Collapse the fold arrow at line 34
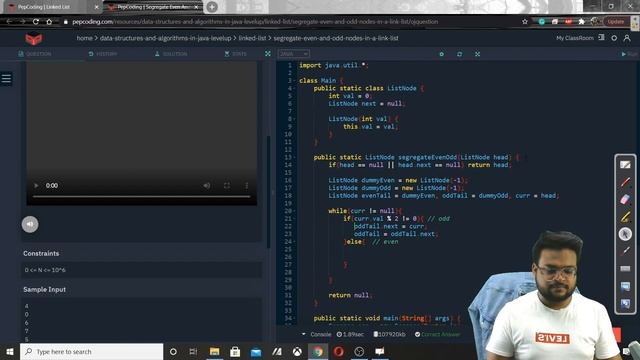This screenshot has height=360, width=640. 294,318
